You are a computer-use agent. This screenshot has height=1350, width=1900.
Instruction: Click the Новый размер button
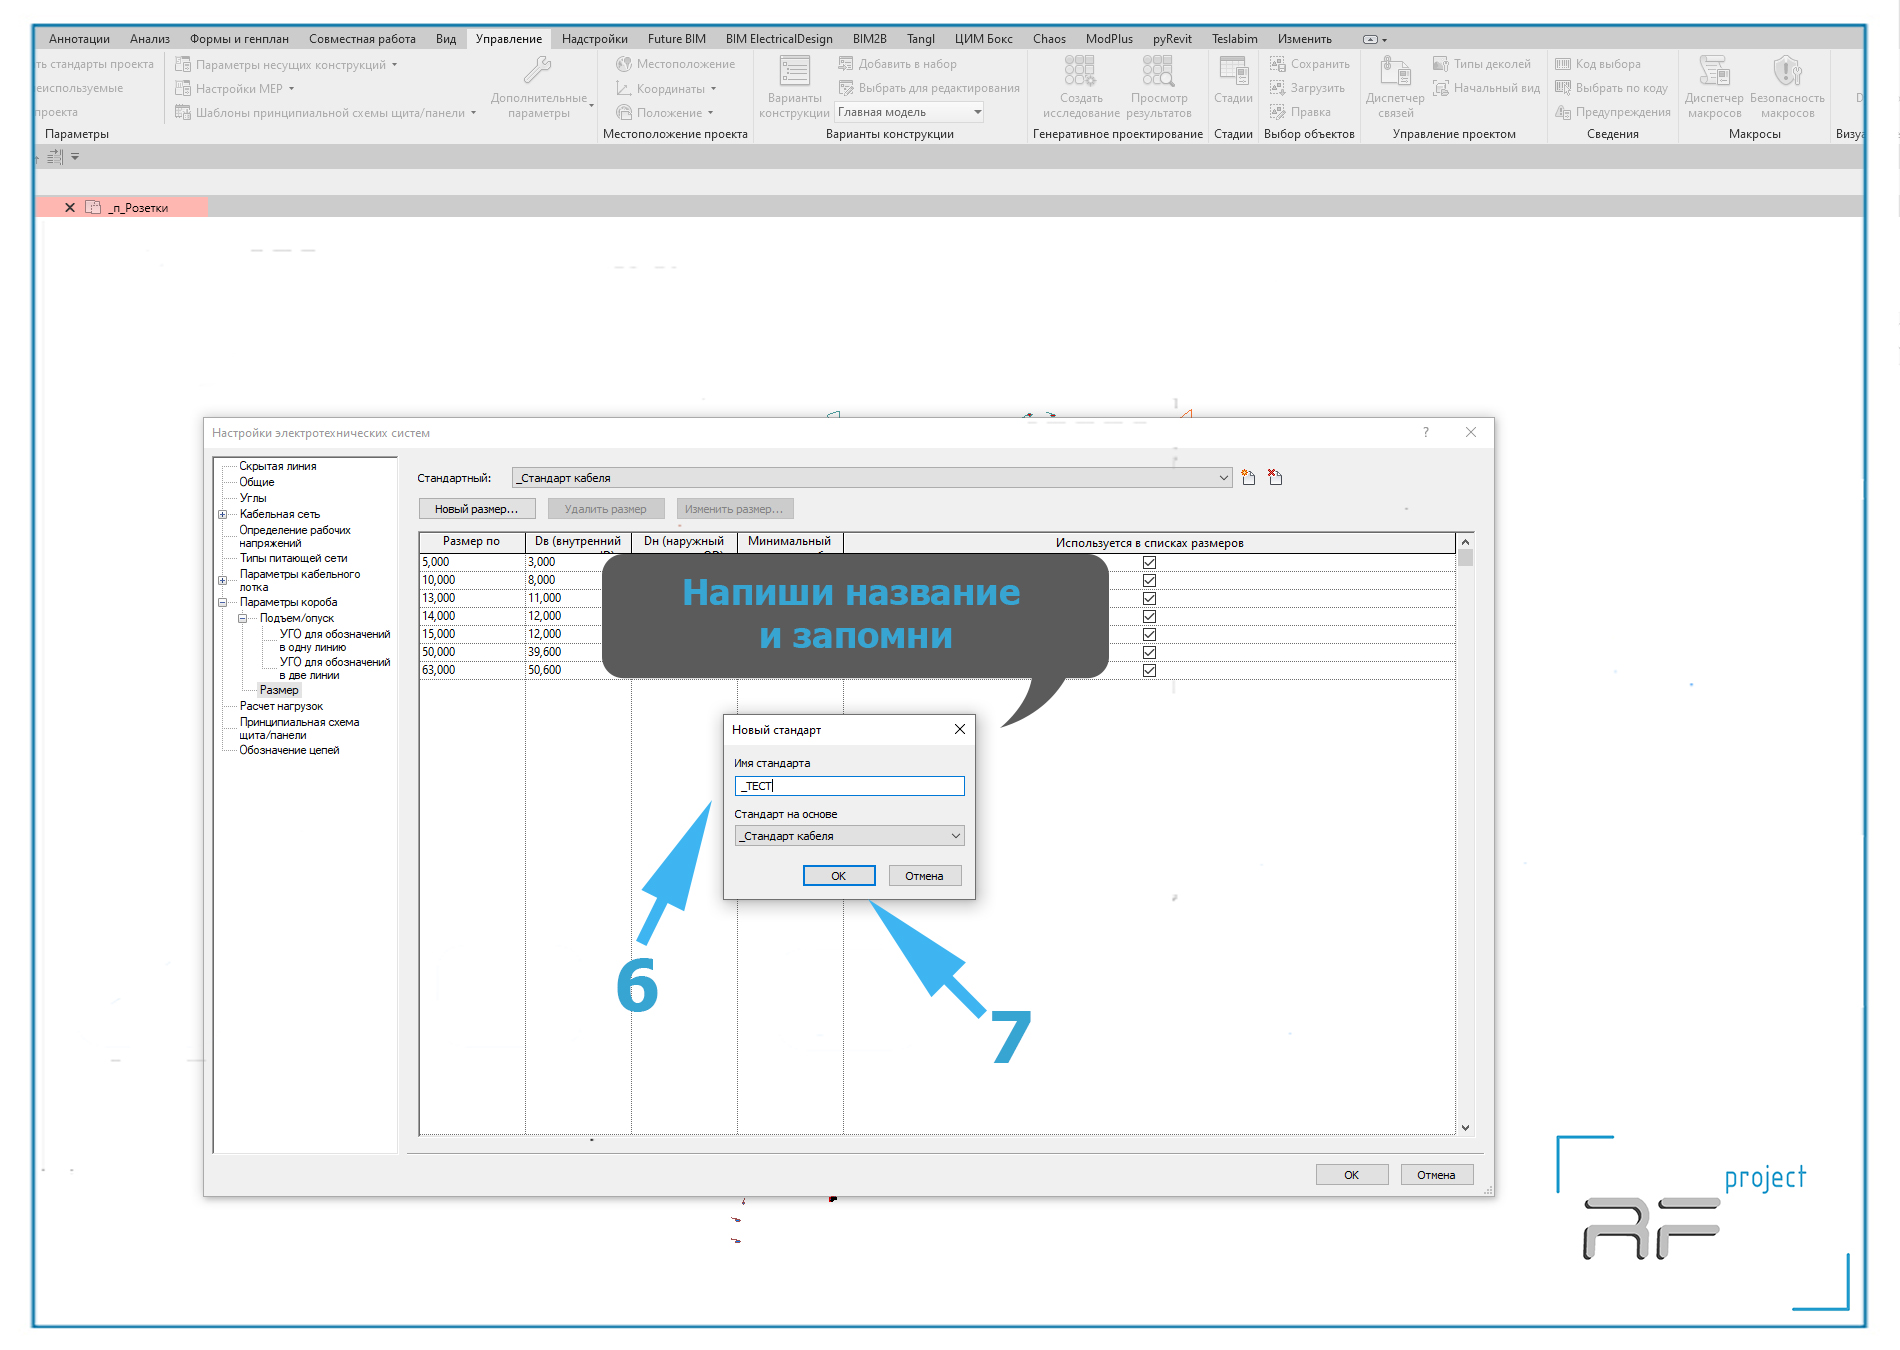477,509
